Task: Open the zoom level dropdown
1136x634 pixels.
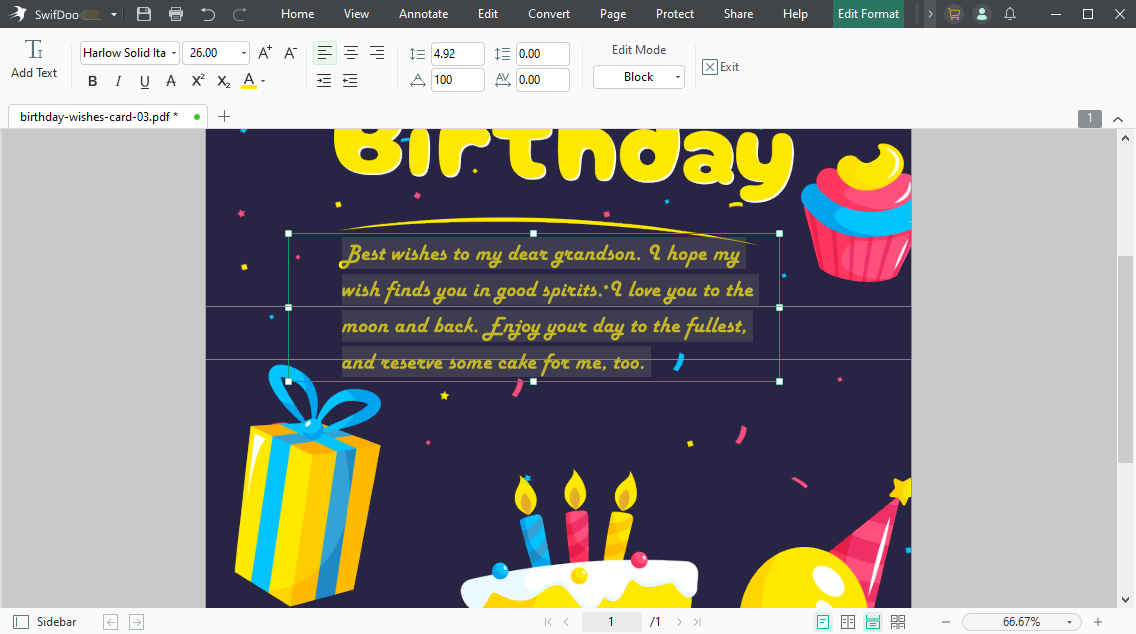Action: [1069, 622]
